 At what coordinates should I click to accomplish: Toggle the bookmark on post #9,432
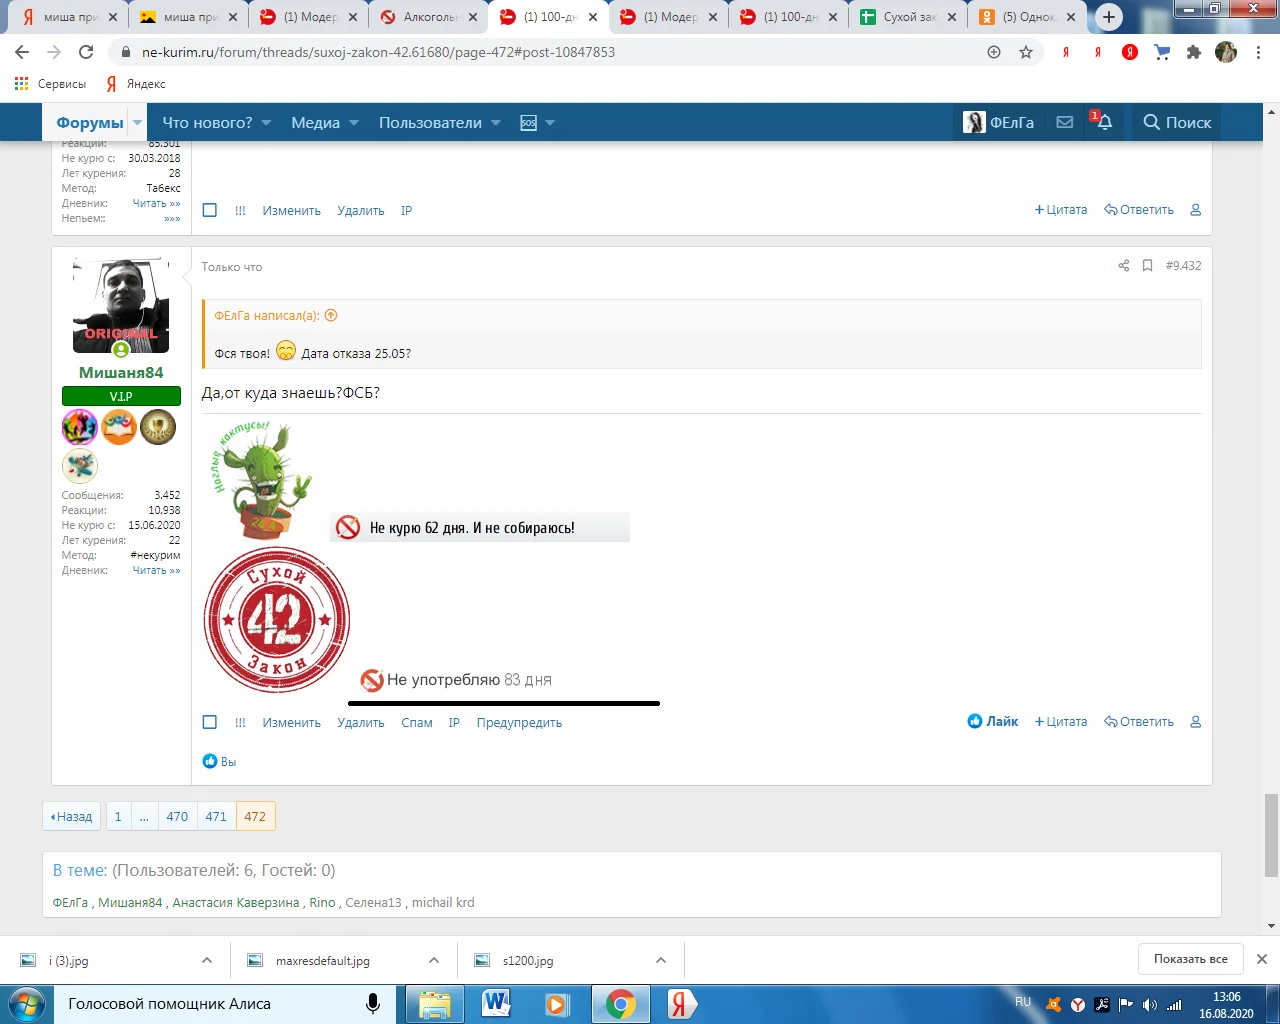(1147, 266)
